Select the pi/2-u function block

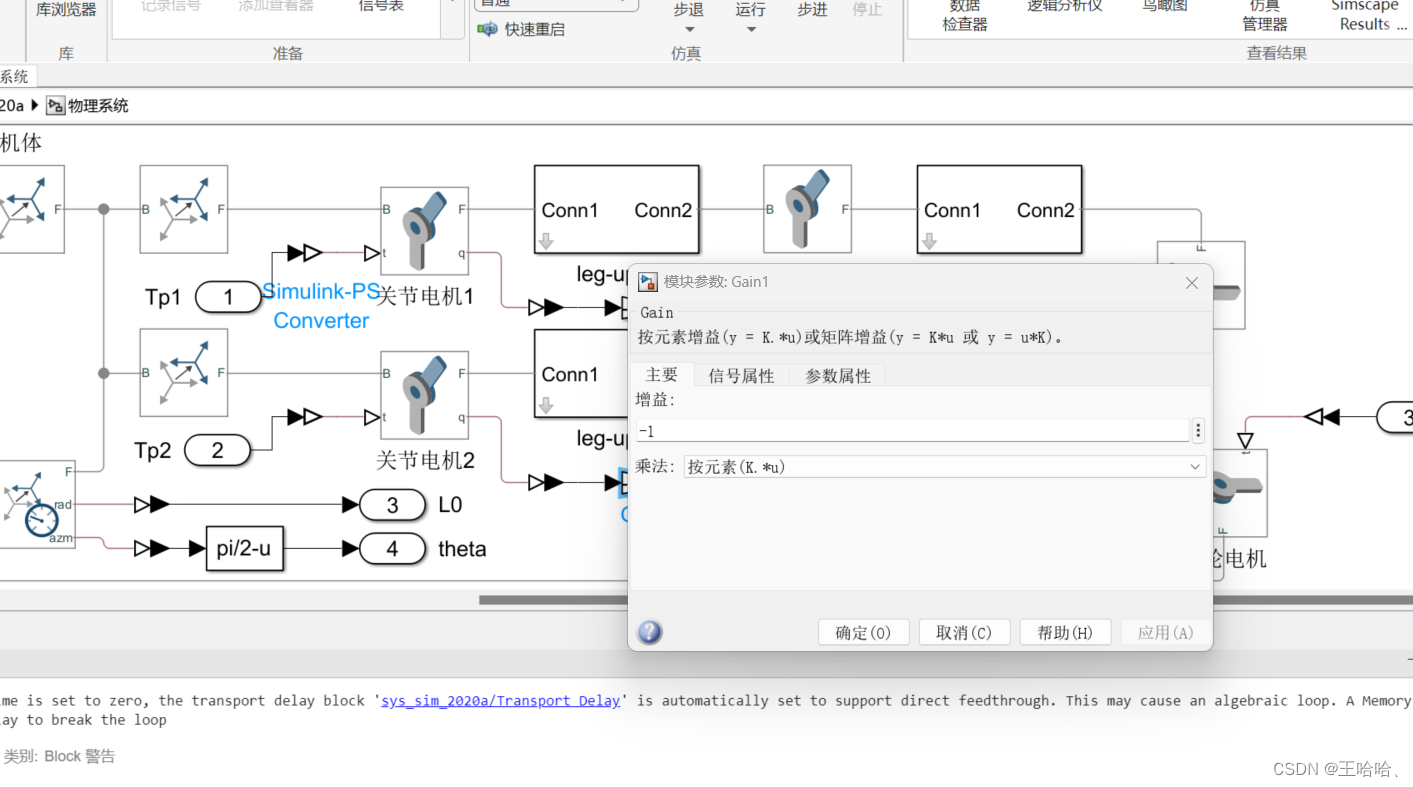pos(244,549)
